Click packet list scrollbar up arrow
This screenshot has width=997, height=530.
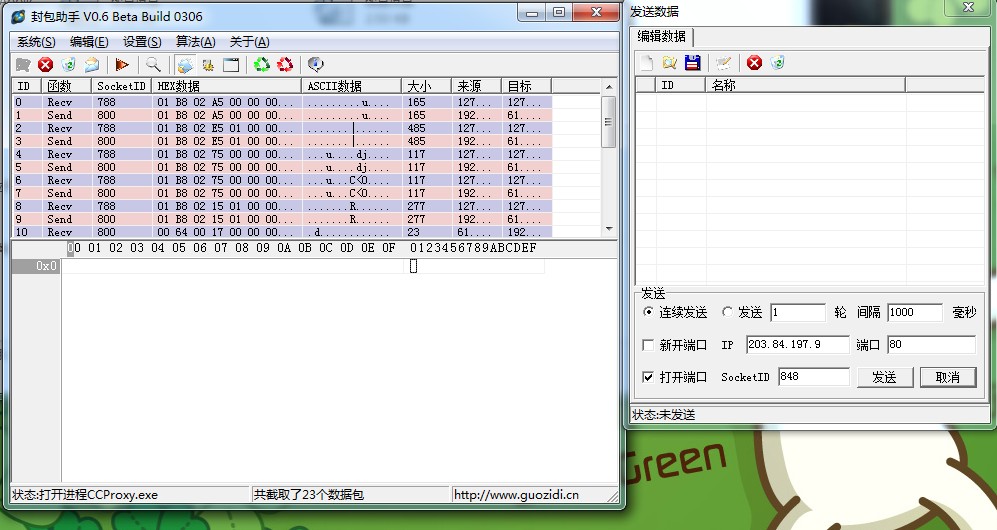tap(609, 87)
